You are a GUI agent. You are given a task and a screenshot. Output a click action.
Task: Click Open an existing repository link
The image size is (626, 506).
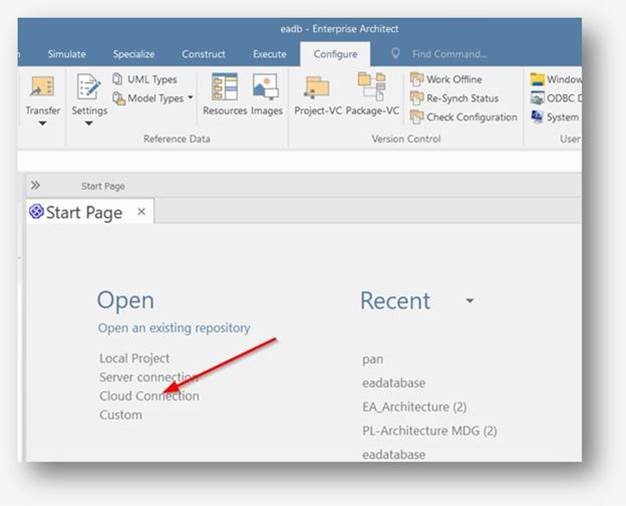pyautogui.click(x=174, y=328)
